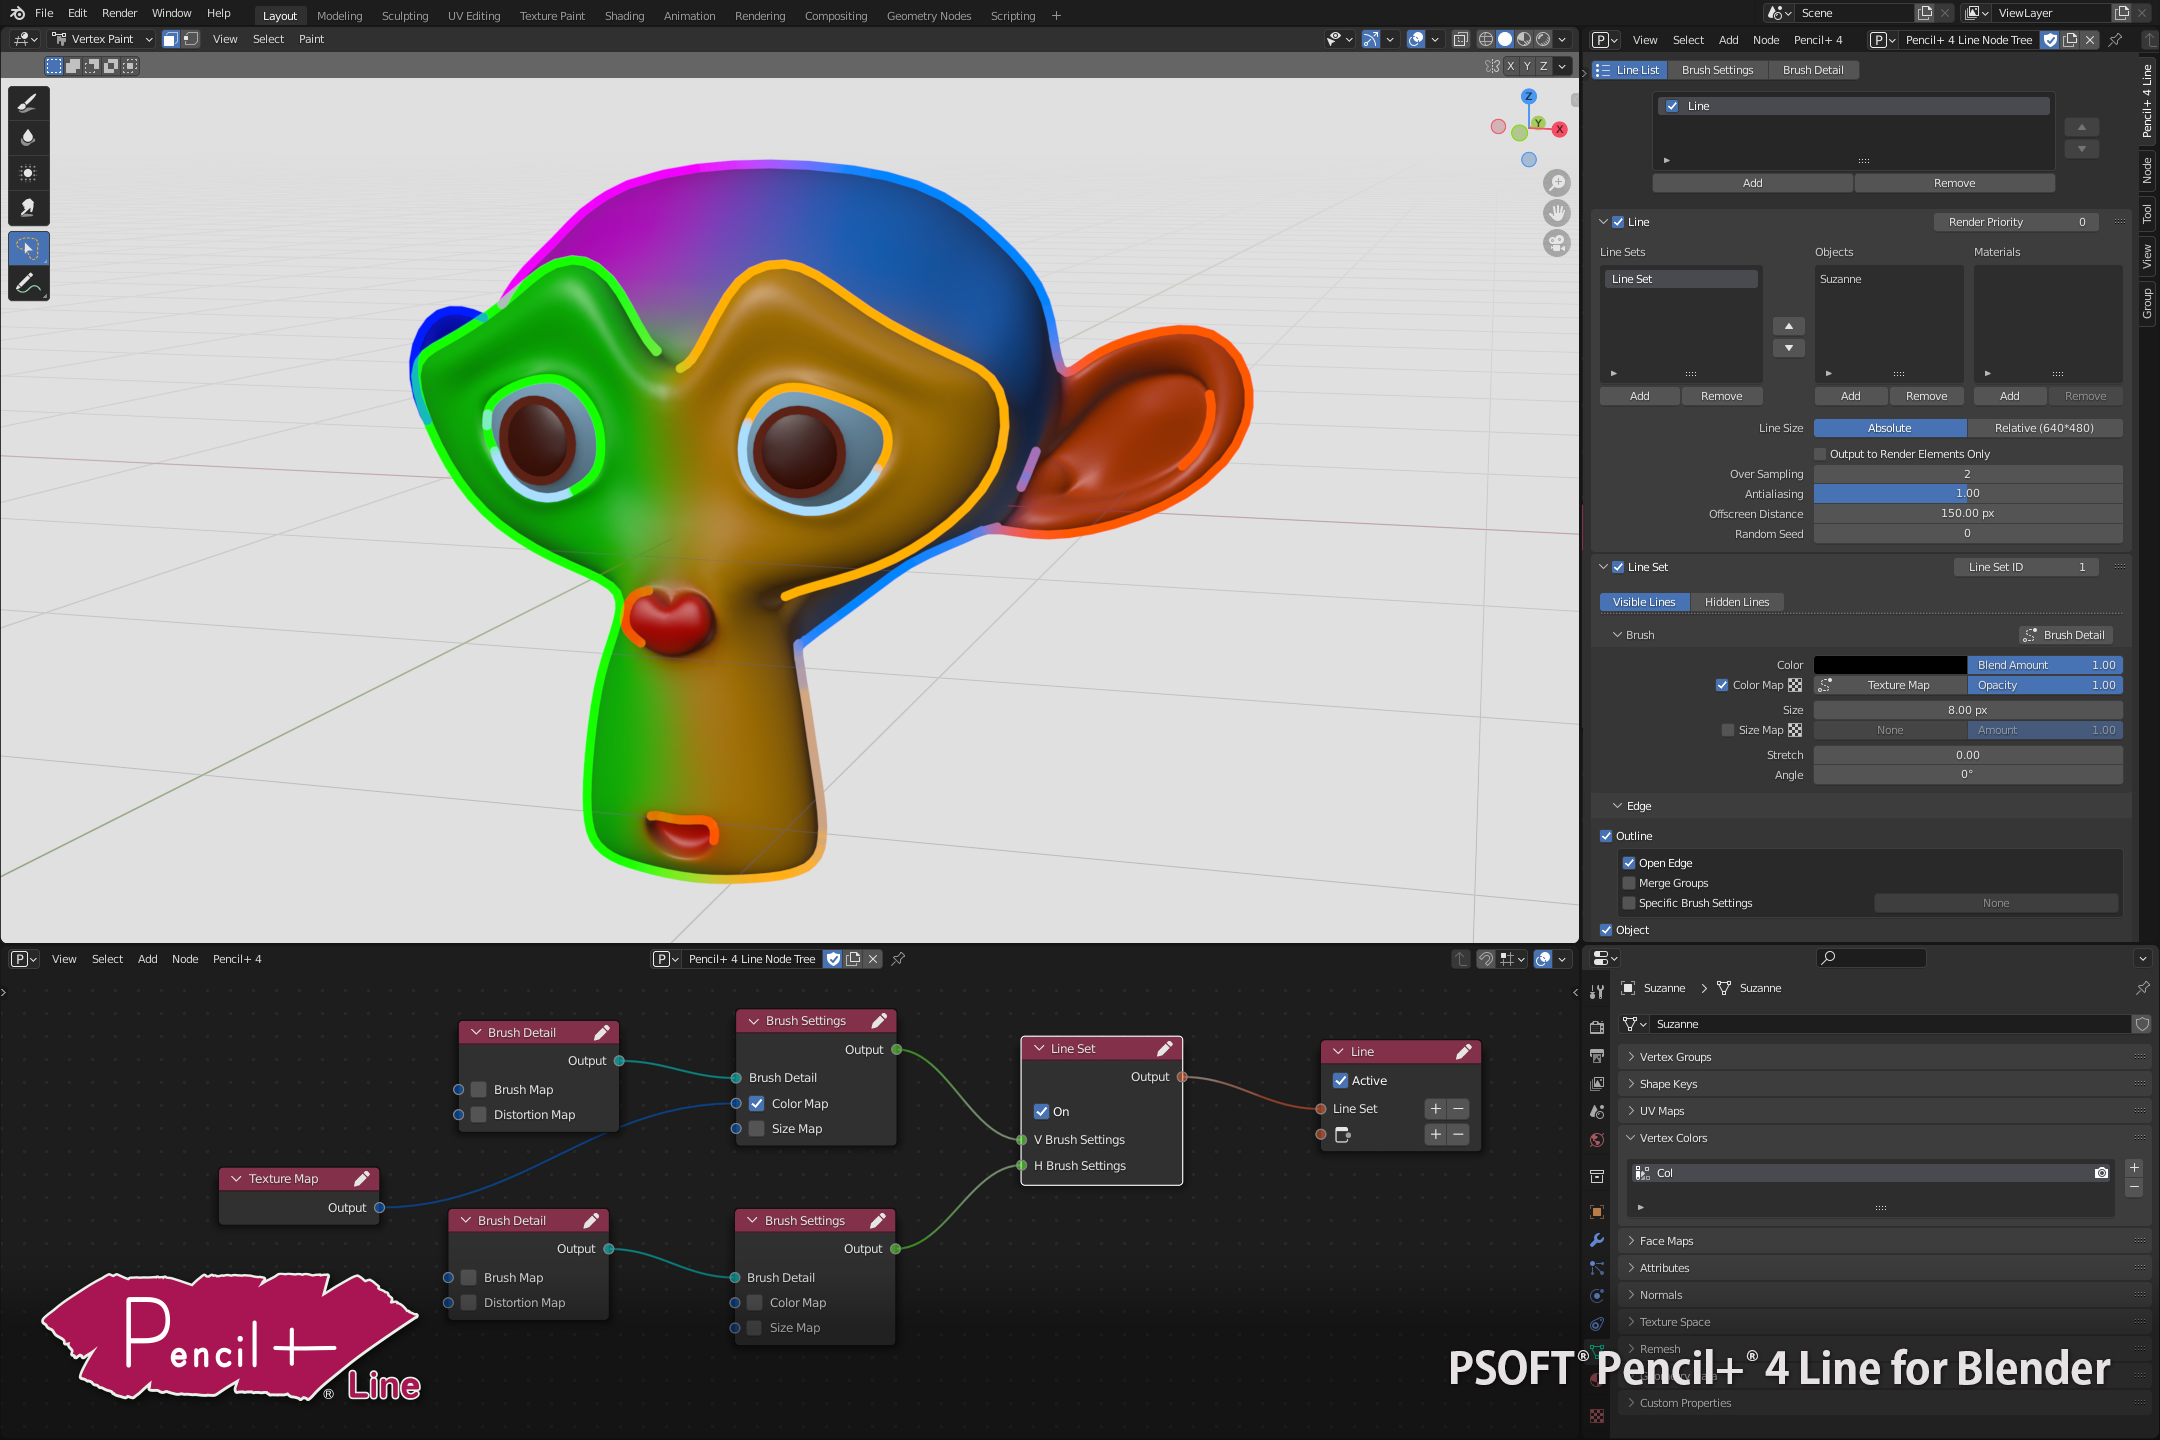Click Remove button under Line List
Image resolution: width=2160 pixels, height=1440 pixels.
(x=1954, y=183)
